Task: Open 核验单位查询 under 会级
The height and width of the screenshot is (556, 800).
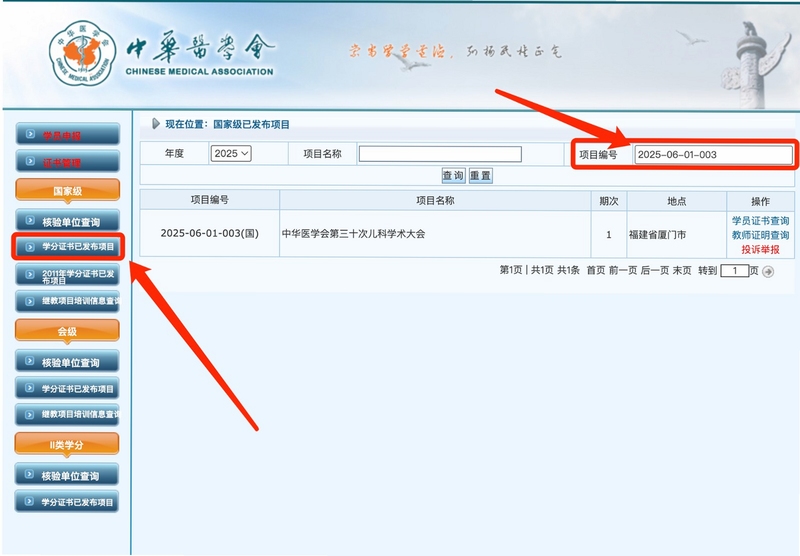Action: pyautogui.click(x=67, y=362)
